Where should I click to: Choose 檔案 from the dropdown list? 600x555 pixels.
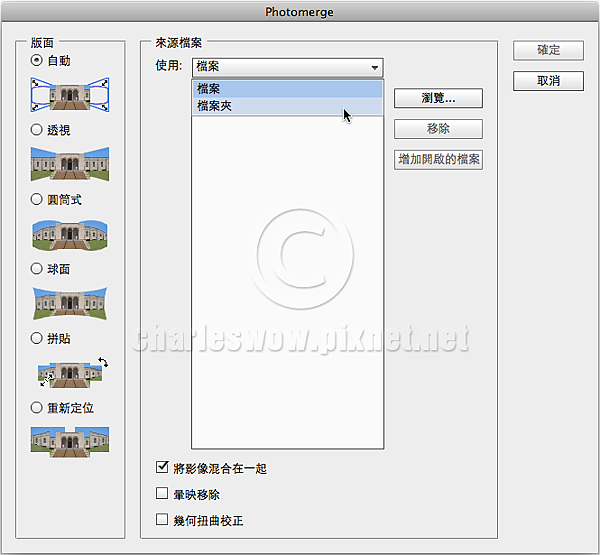point(287,89)
